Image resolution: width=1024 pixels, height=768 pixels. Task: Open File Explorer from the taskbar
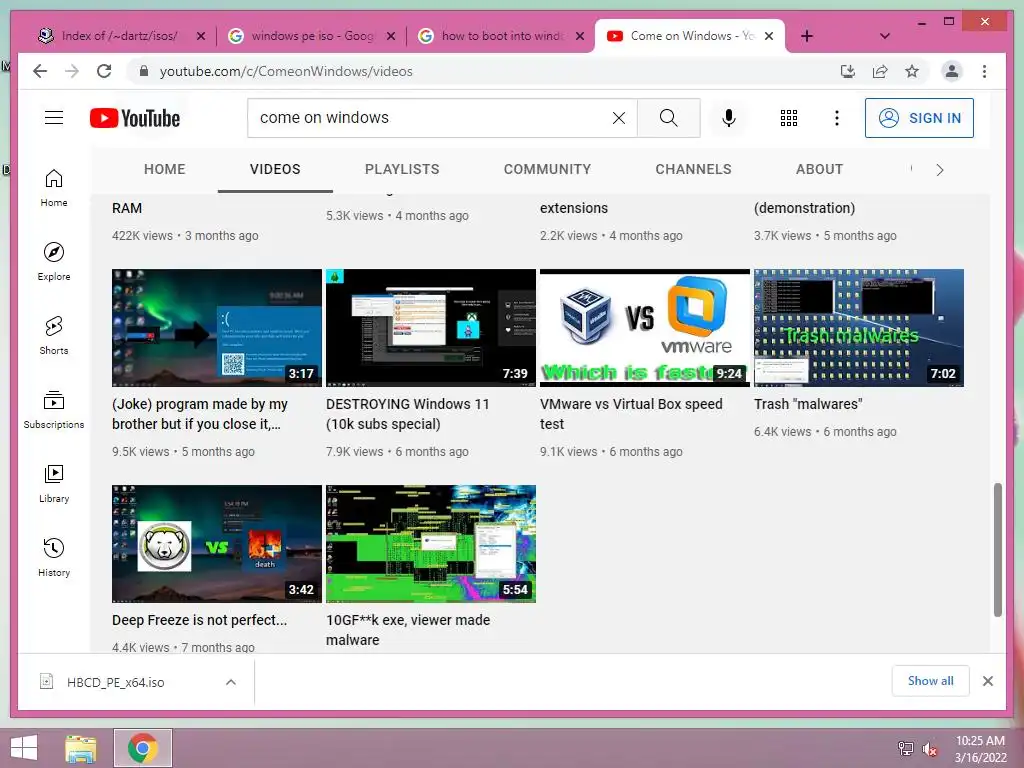80,748
